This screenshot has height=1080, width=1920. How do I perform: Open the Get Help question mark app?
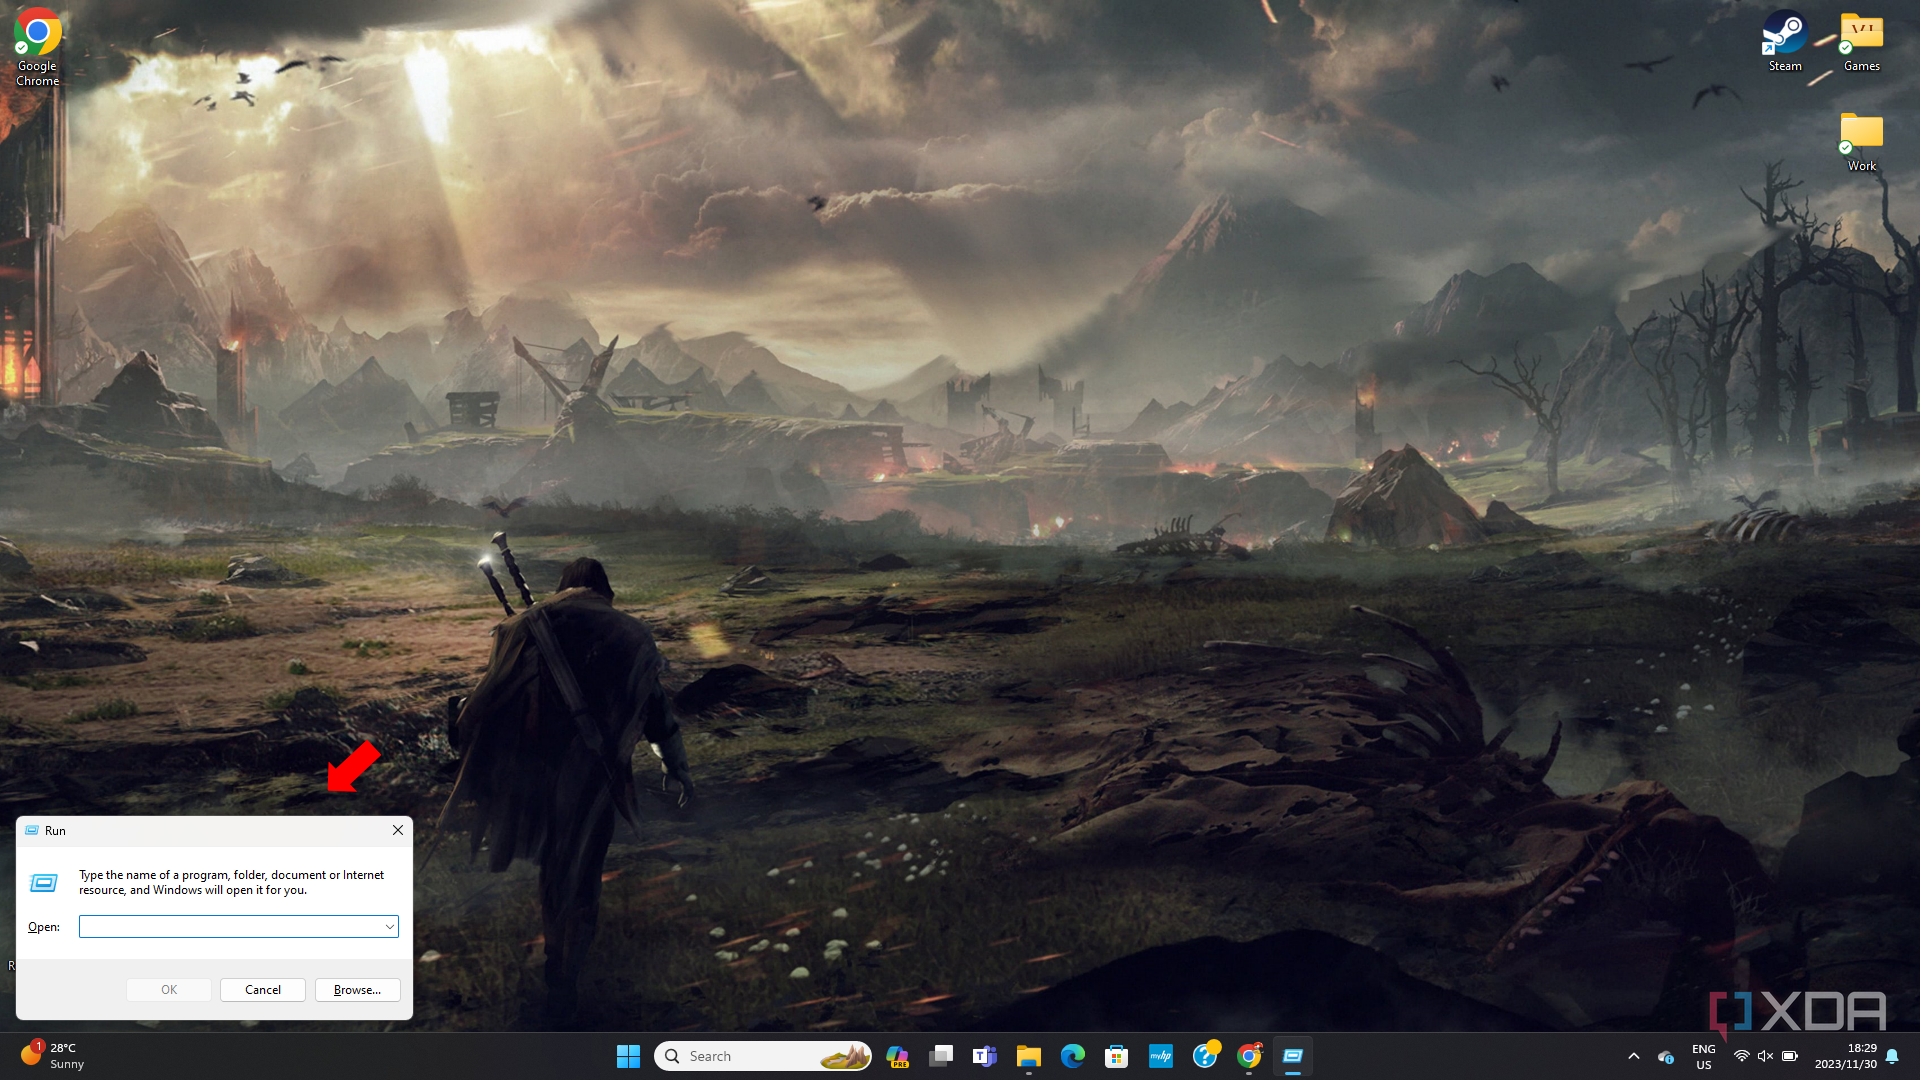(1205, 1056)
